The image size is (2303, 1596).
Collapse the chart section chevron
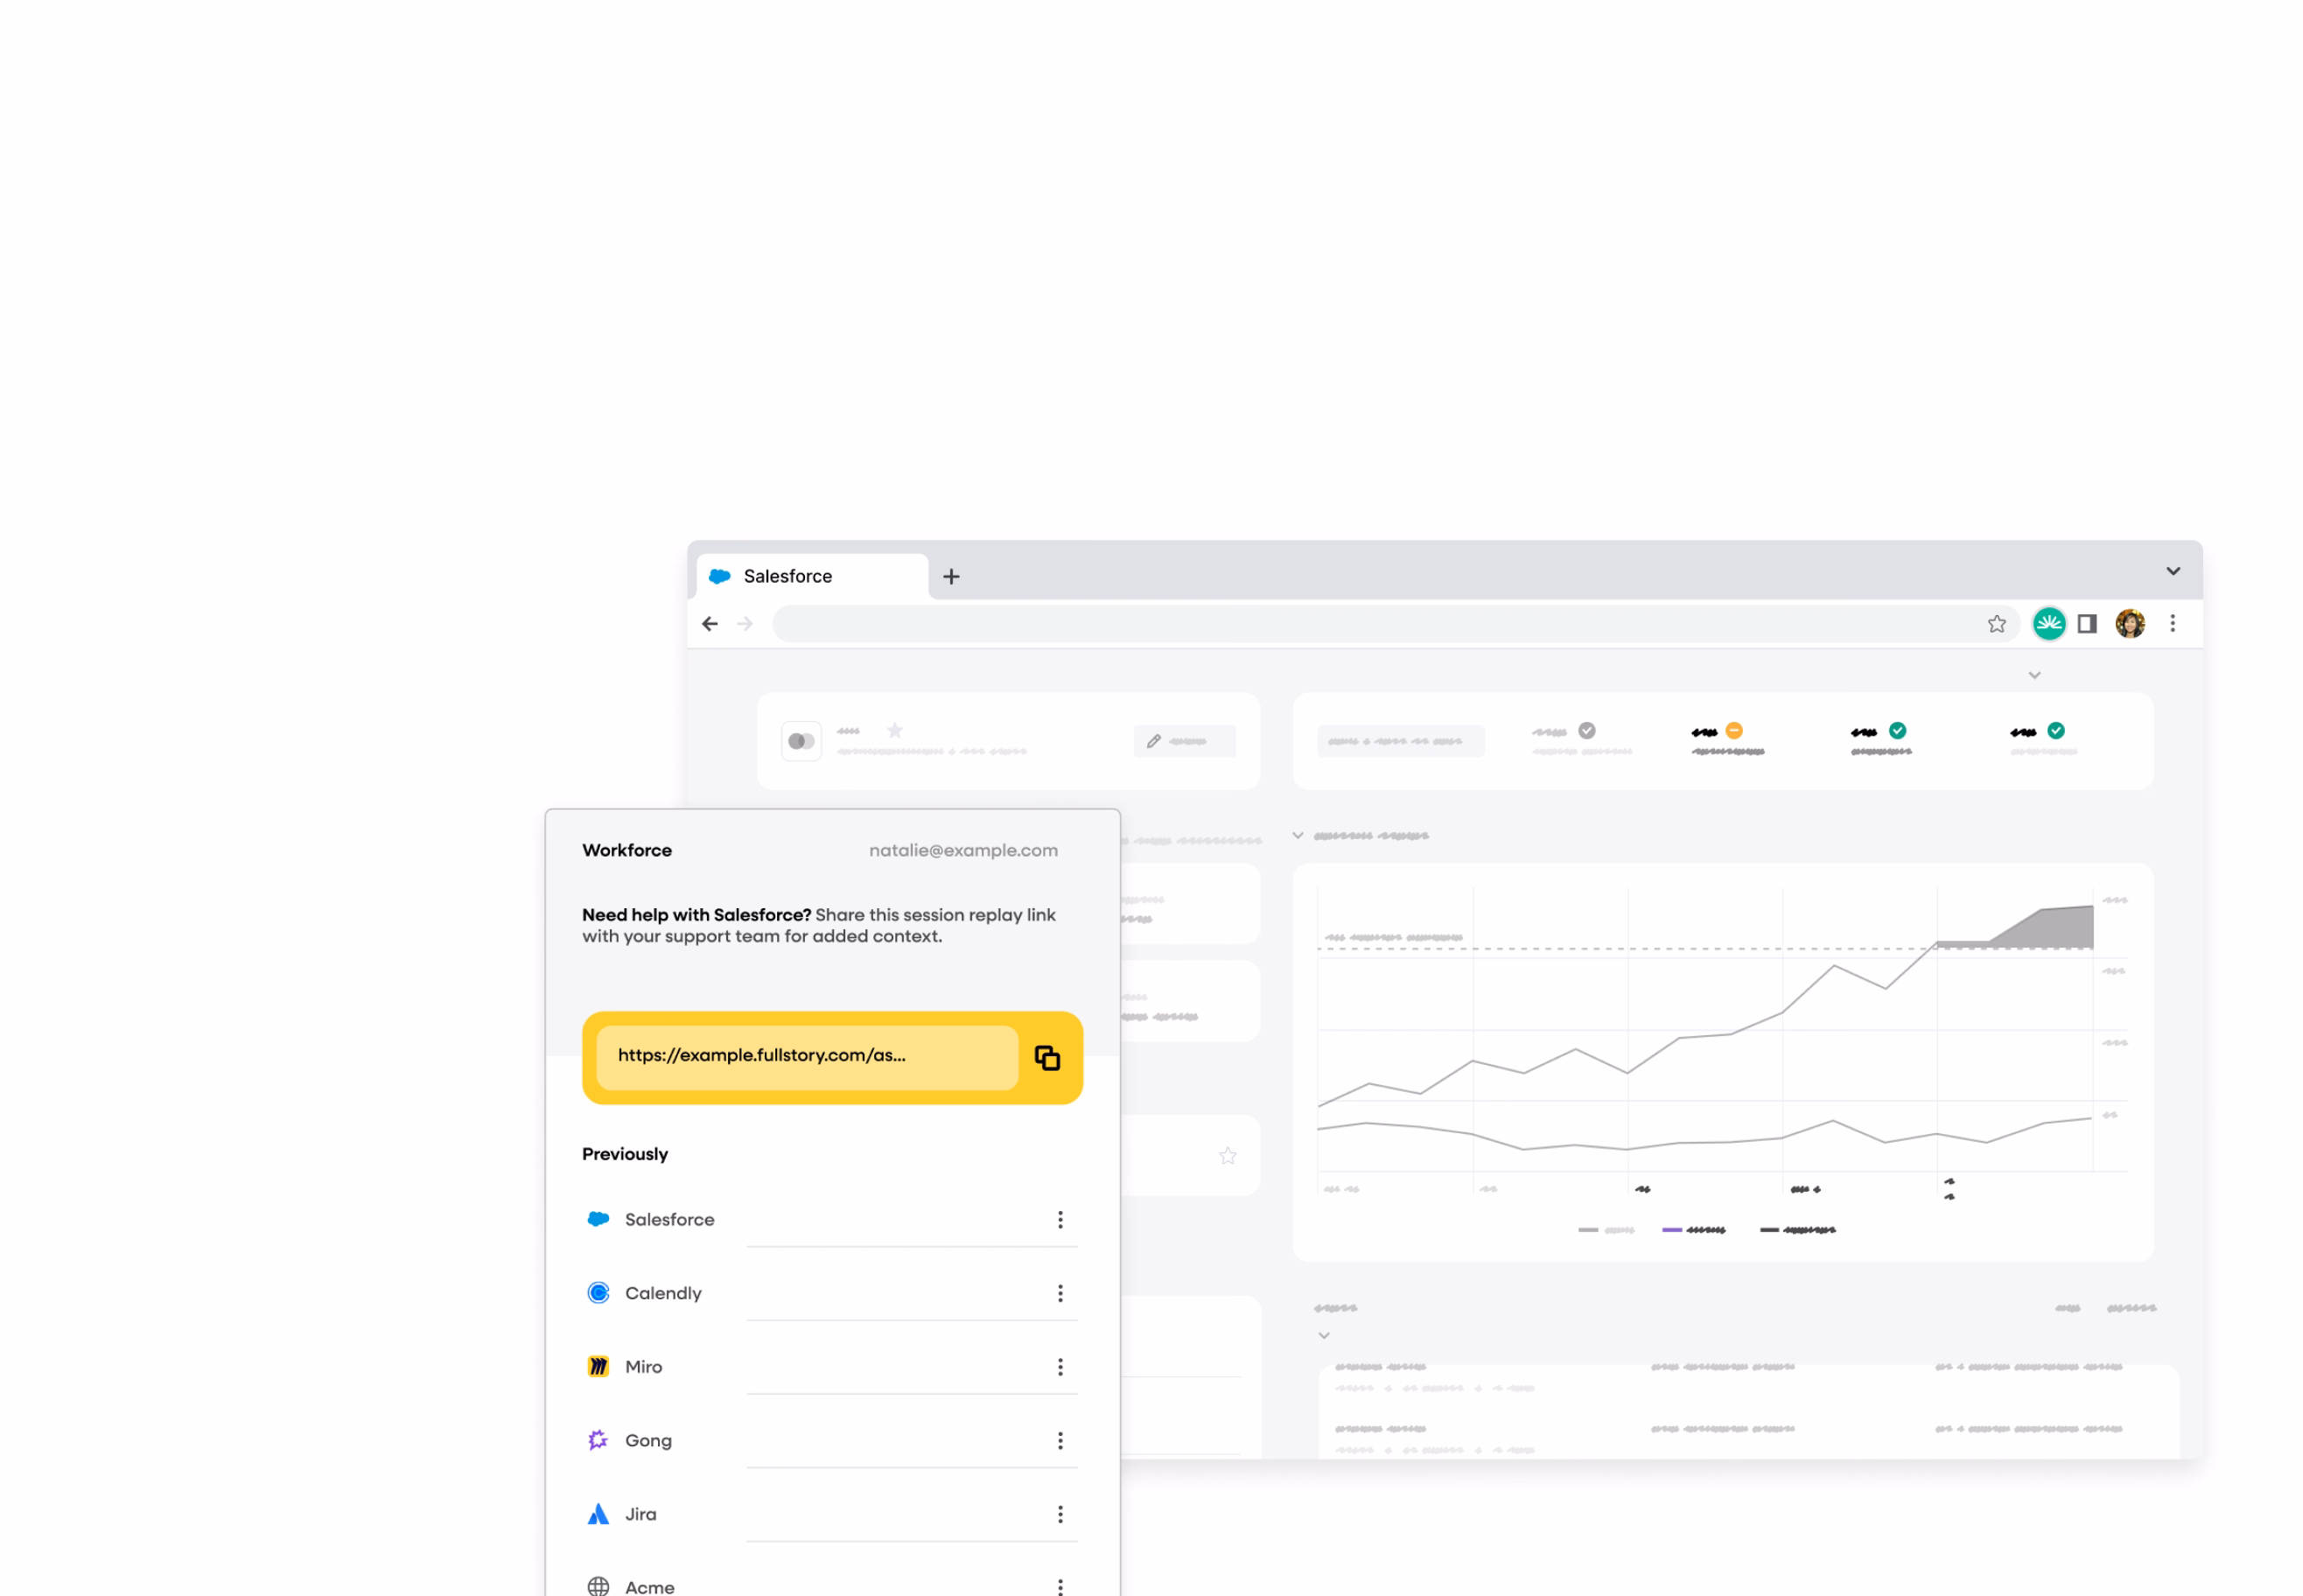point(1298,836)
